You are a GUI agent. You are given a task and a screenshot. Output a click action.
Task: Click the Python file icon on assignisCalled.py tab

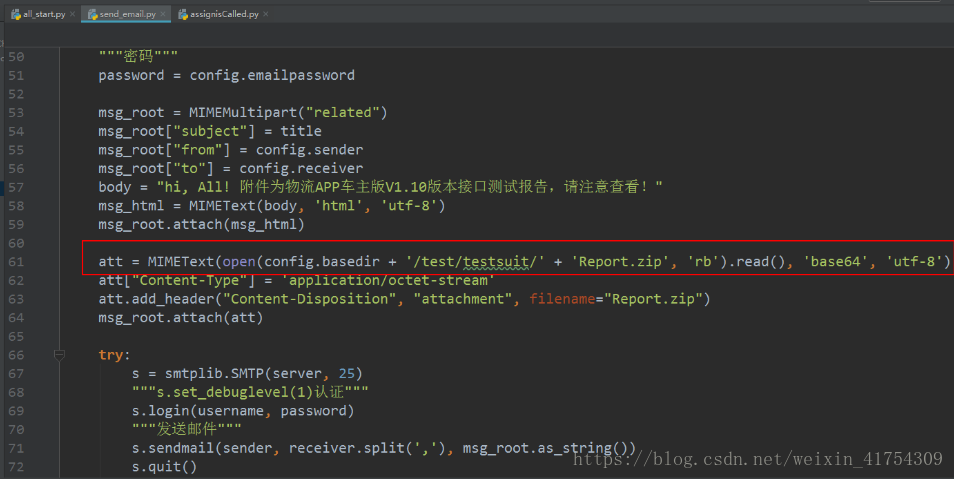183,14
